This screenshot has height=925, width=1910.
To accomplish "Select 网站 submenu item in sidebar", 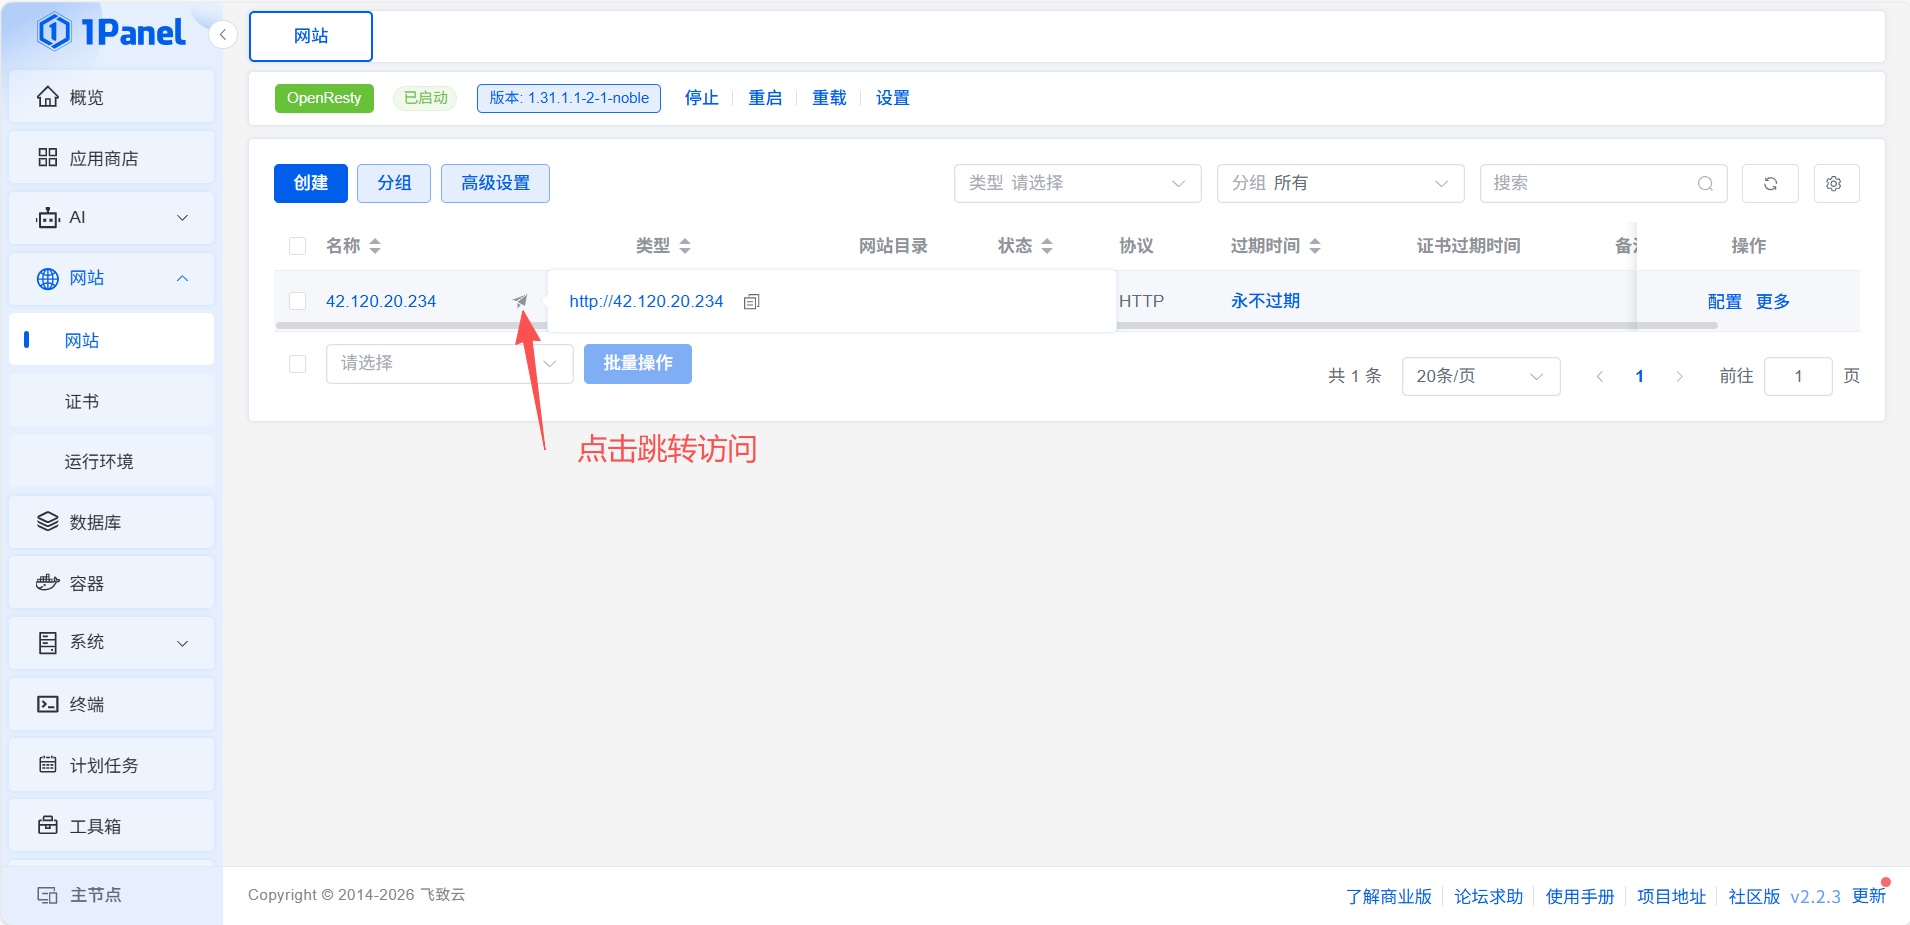I will click(x=111, y=340).
